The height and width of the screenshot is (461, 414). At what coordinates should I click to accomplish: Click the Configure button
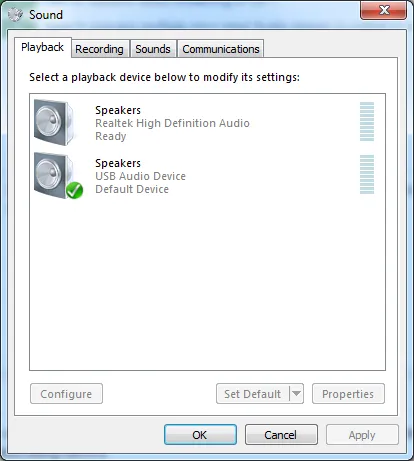click(x=66, y=394)
